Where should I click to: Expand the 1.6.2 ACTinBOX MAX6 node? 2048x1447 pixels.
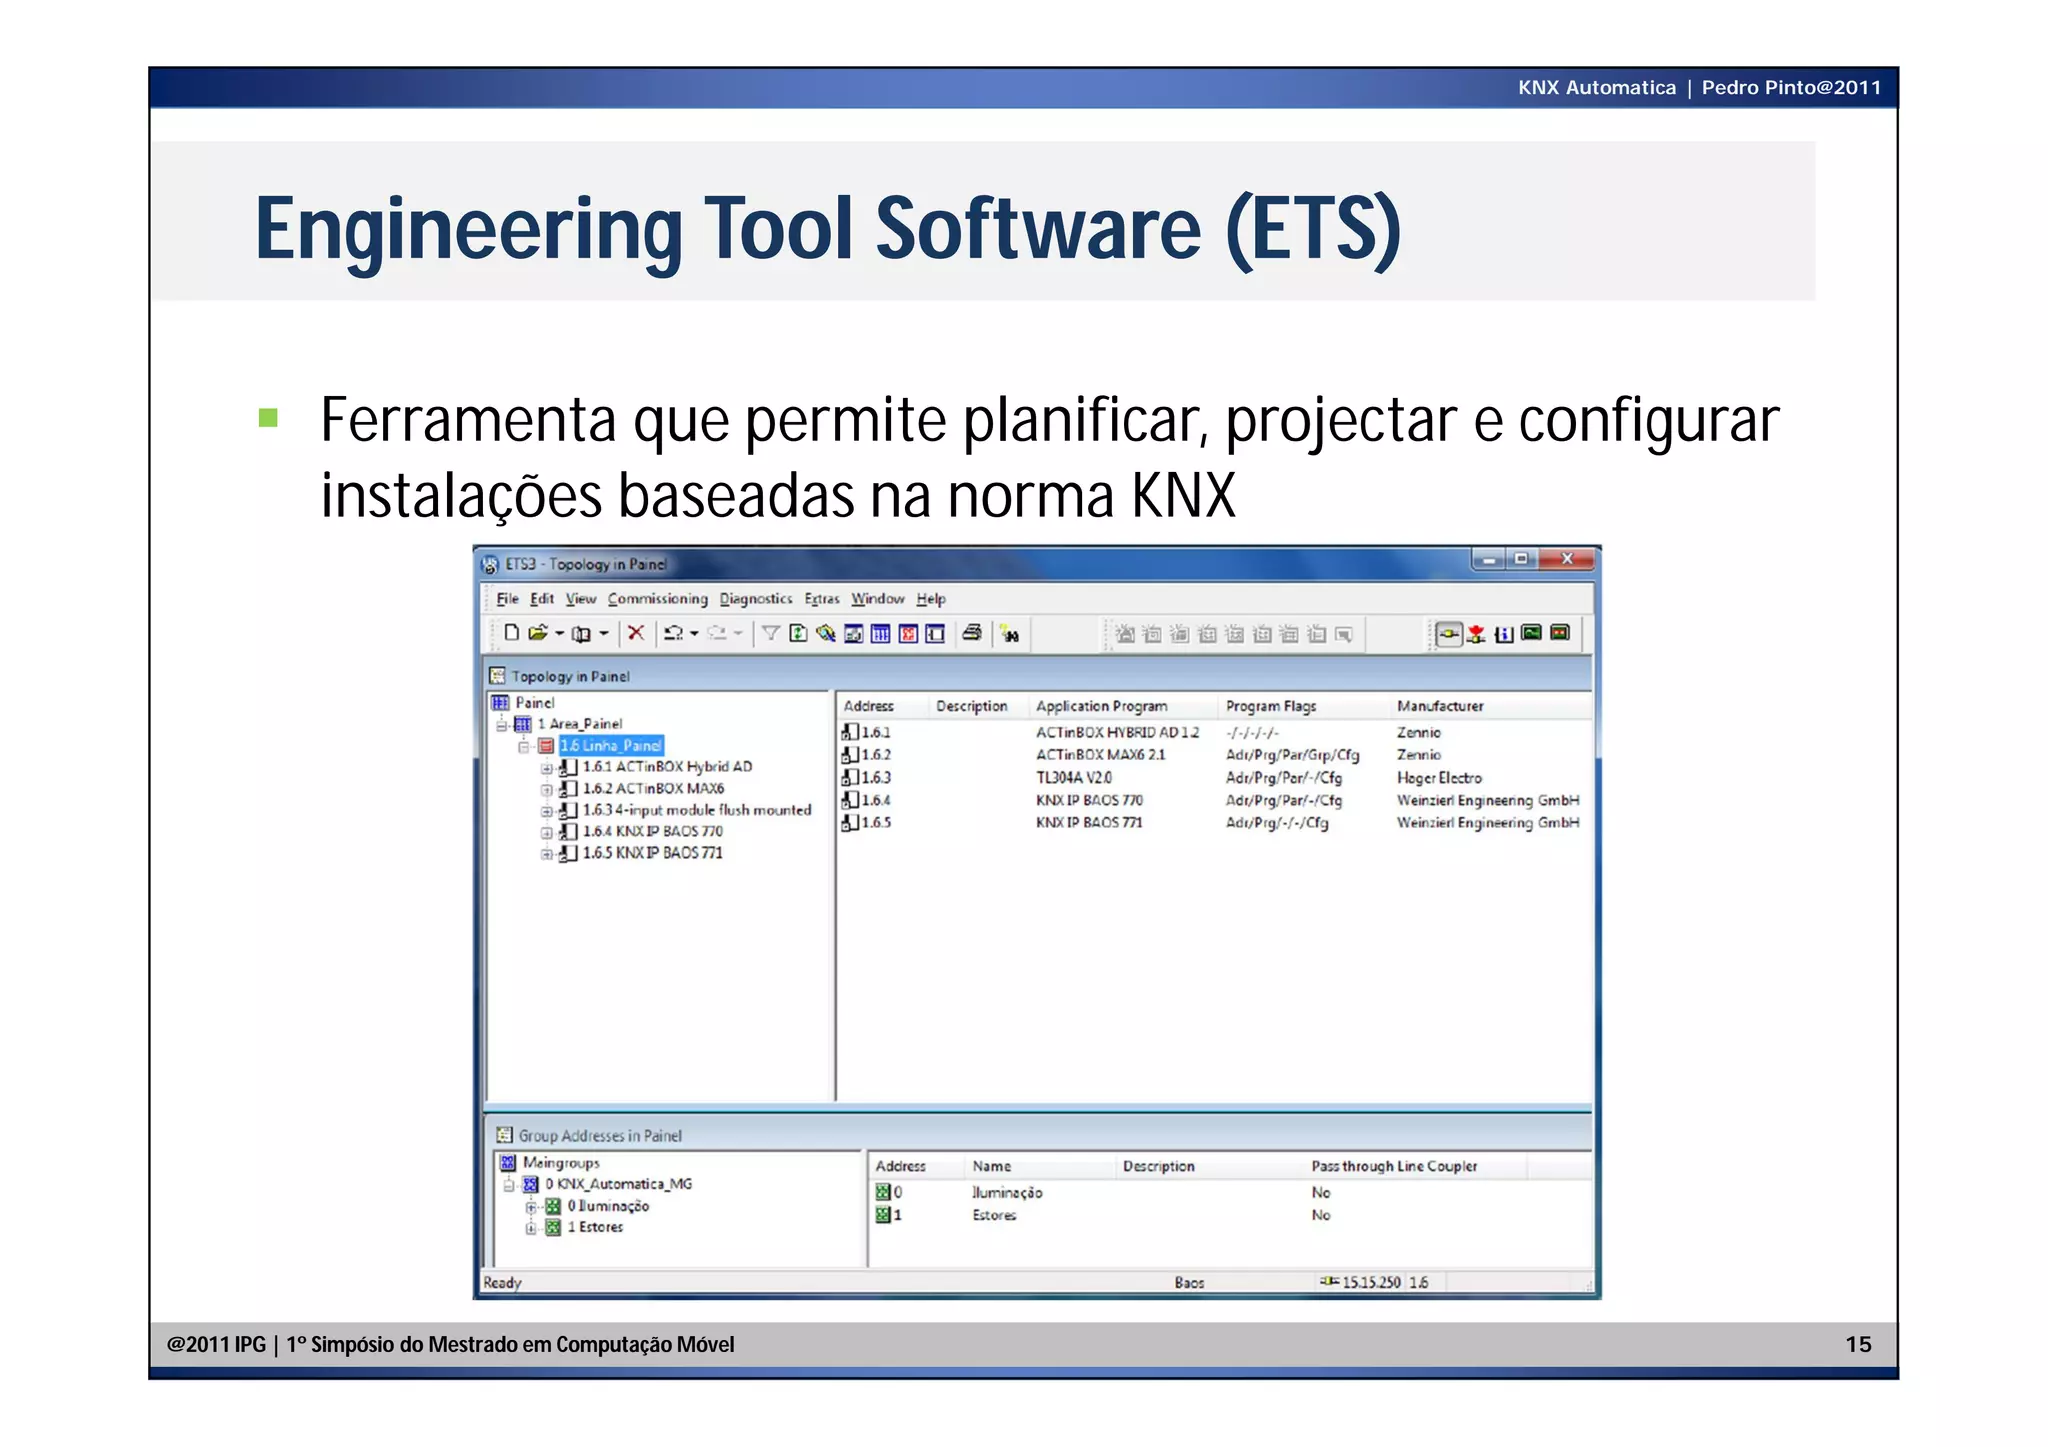547,790
